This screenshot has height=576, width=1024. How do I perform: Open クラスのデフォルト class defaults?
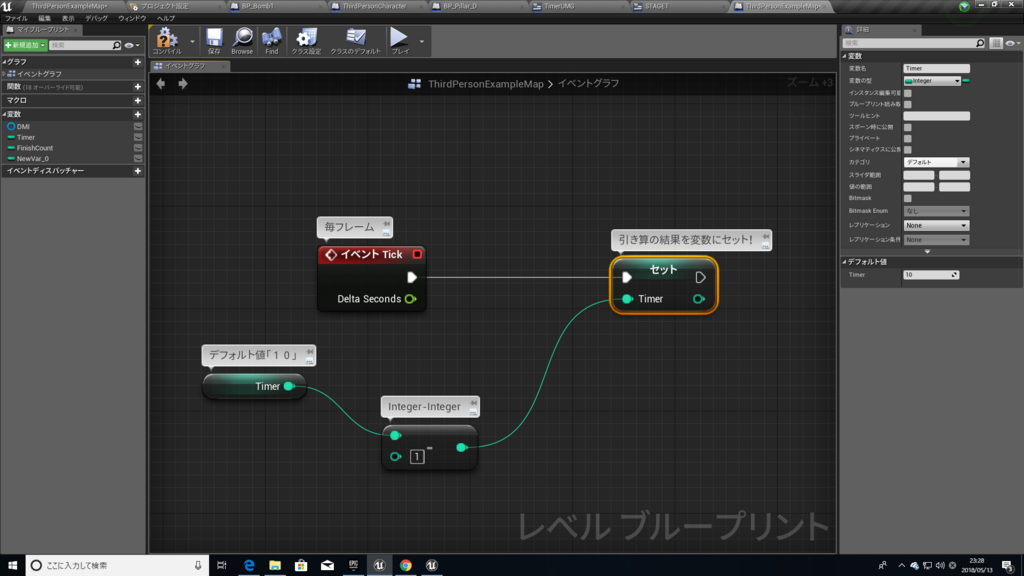point(355,40)
